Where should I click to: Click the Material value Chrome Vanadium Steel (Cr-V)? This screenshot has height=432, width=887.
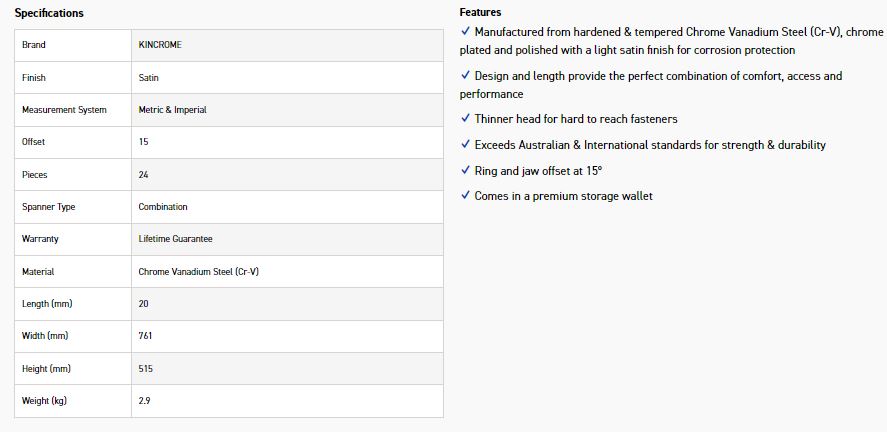199,272
